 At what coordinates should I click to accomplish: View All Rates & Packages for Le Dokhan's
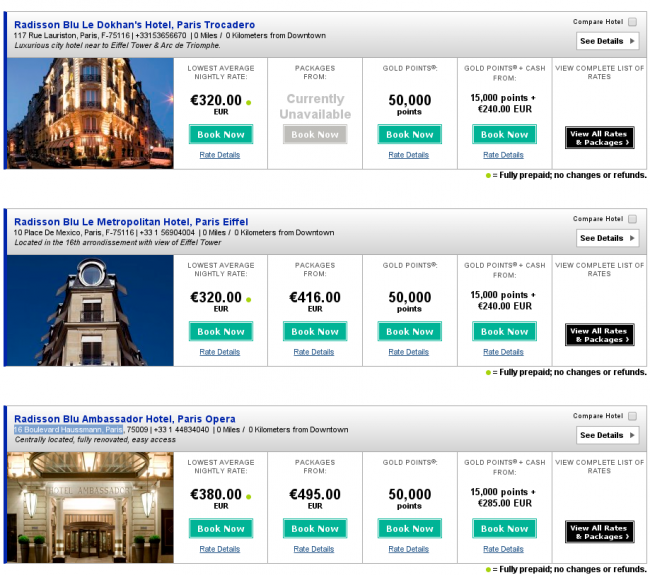599,138
